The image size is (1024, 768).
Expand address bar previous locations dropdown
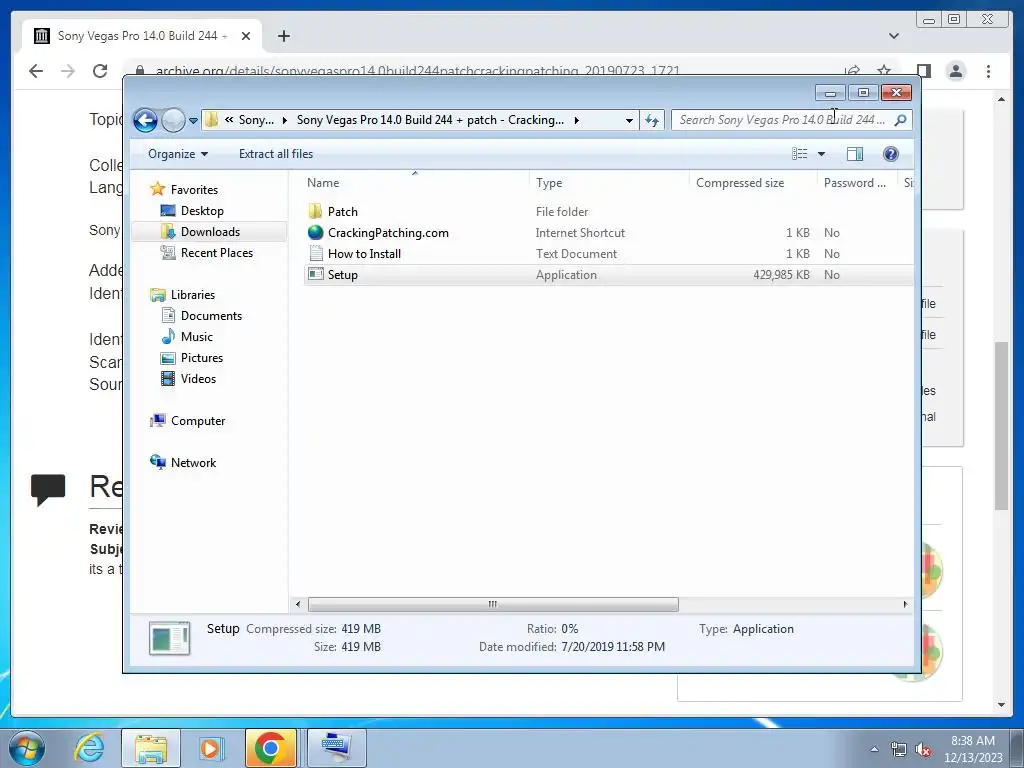[629, 120]
